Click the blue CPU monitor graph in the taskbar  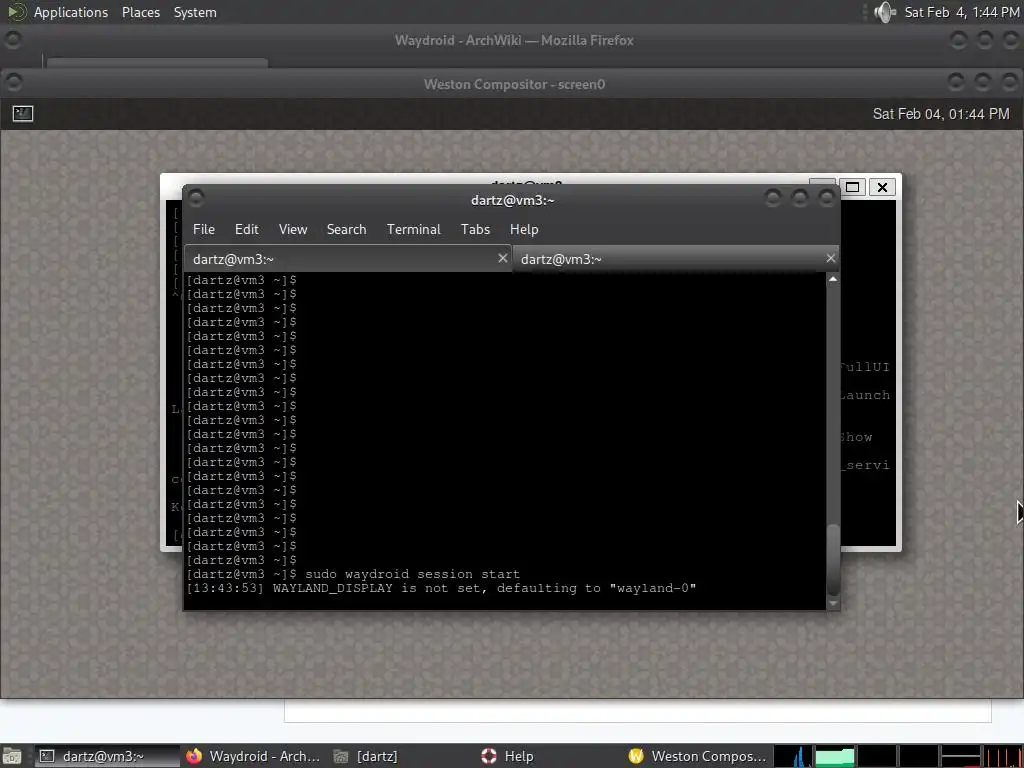793,756
